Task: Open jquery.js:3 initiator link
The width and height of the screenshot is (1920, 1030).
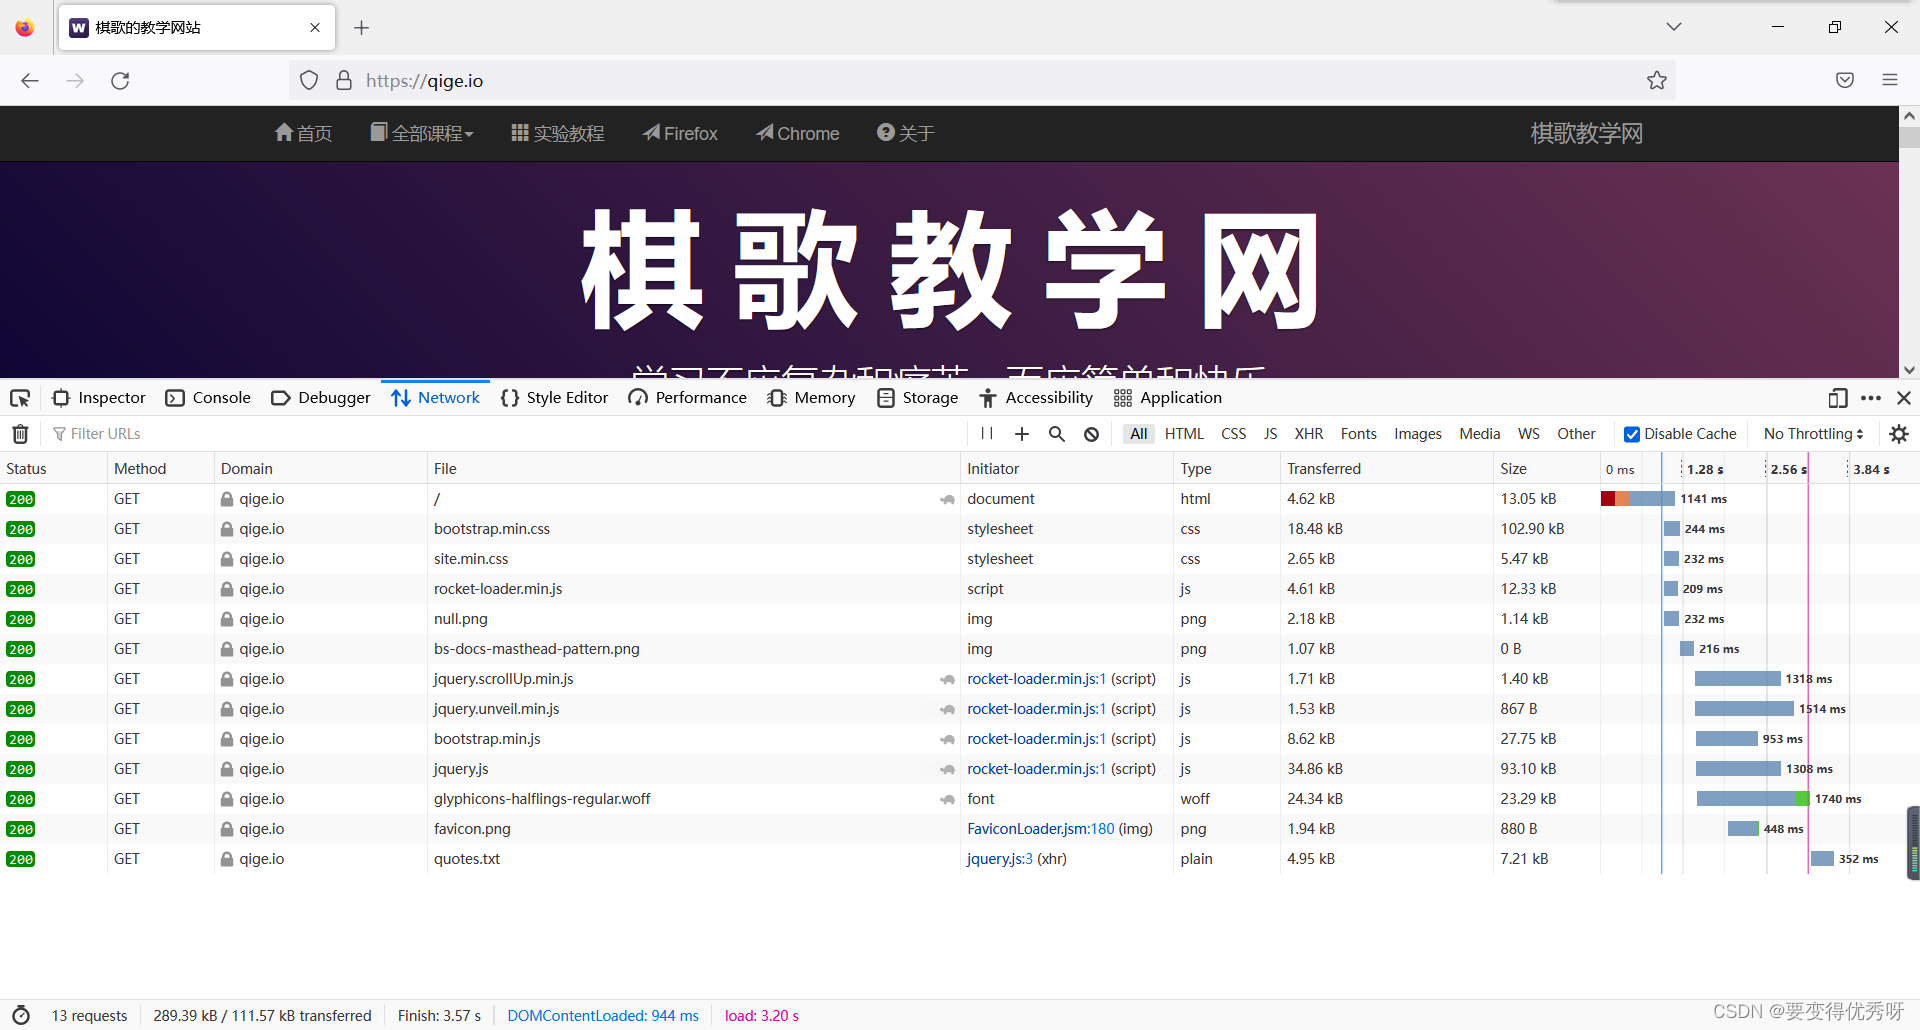Action: click(x=999, y=859)
